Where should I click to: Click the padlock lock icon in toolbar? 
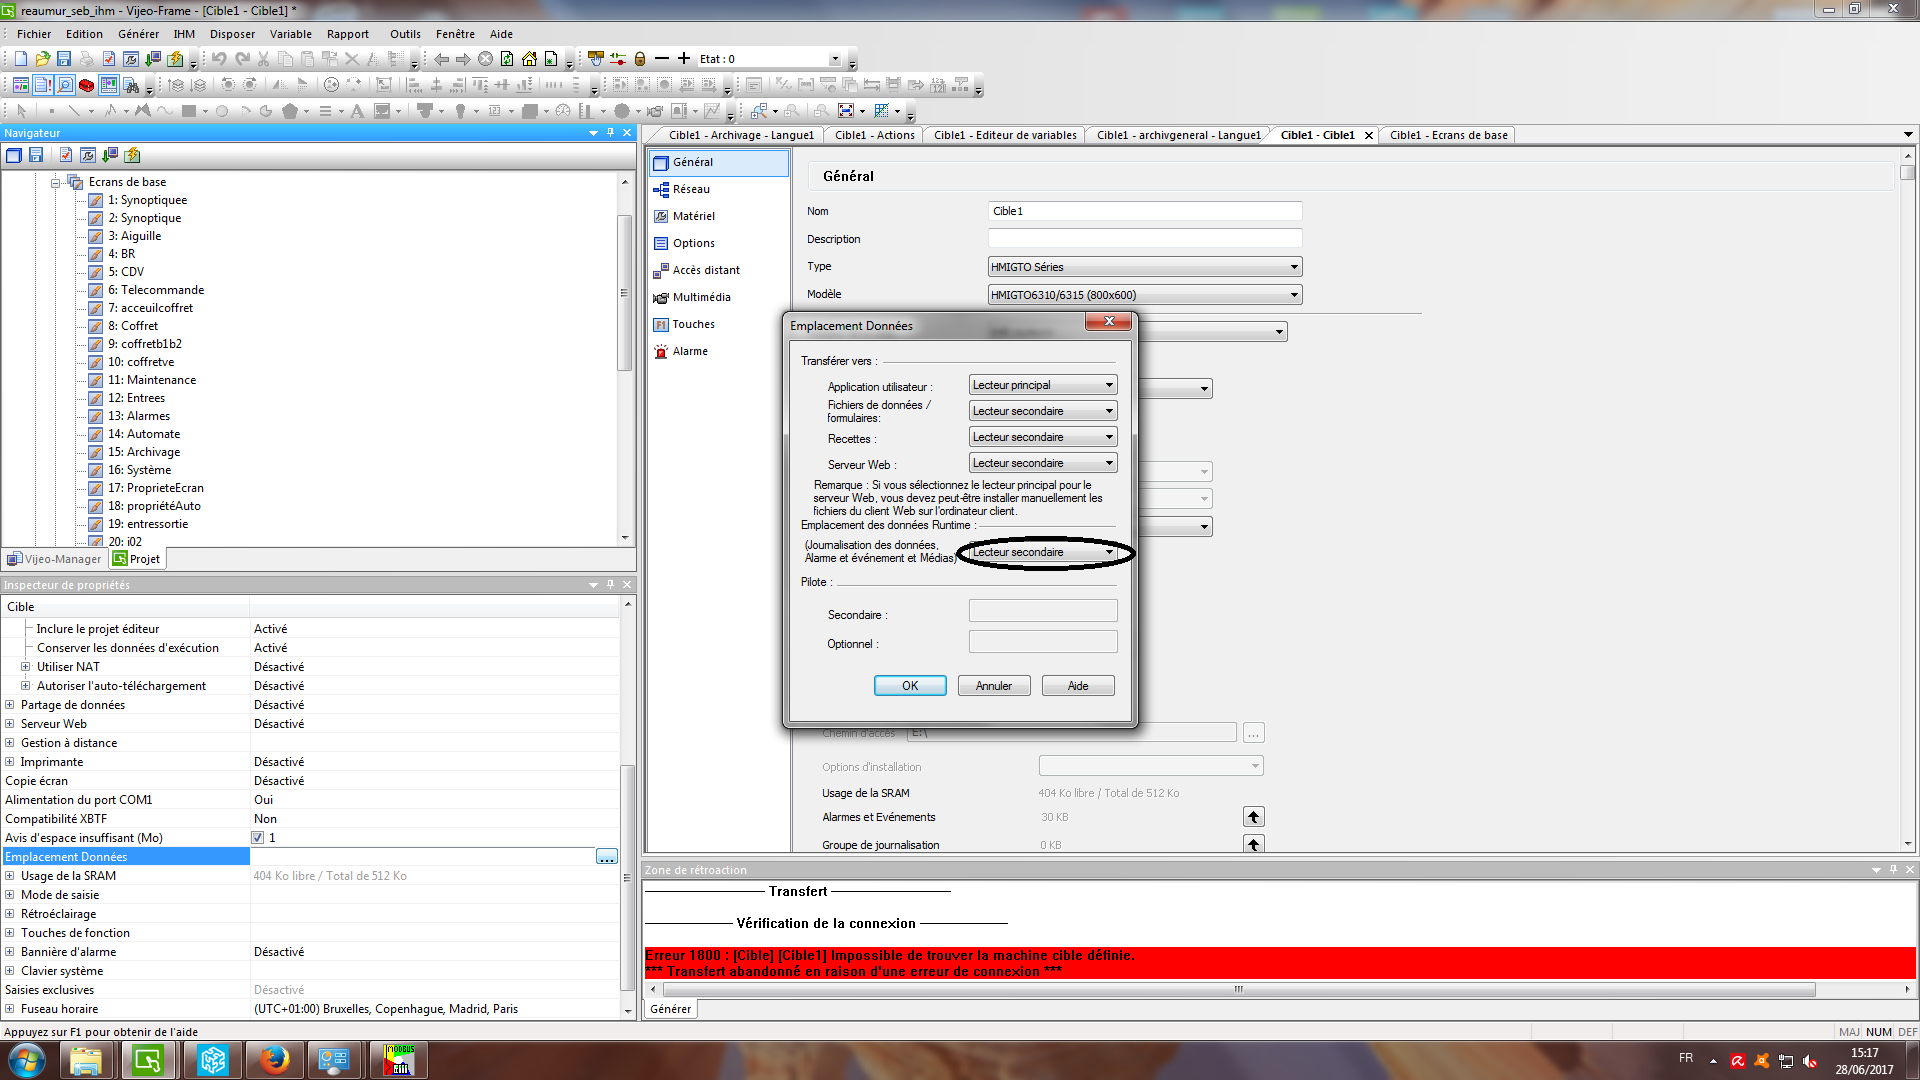[x=640, y=59]
